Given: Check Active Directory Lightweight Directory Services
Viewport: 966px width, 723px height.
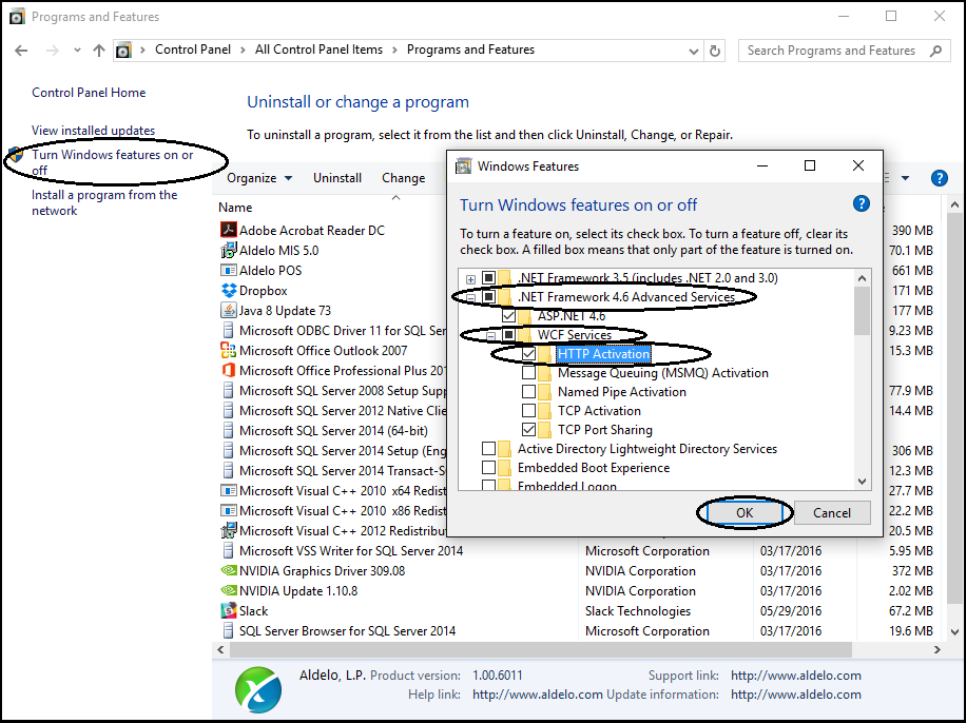Looking at the screenshot, I should point(489,448).
